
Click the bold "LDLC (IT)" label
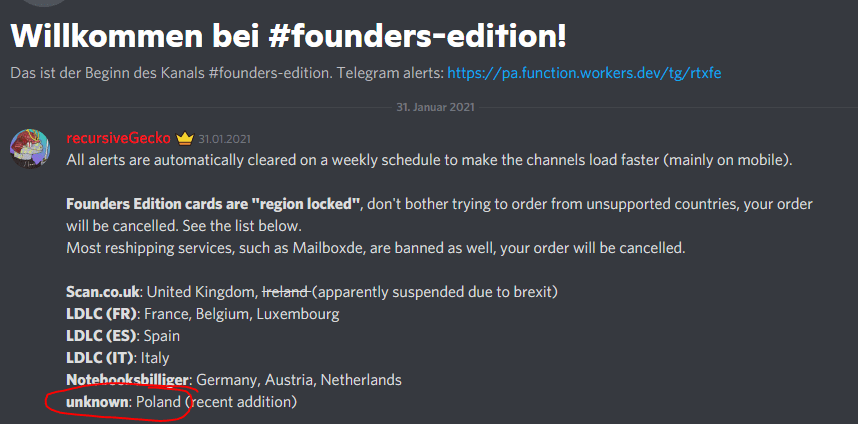(x=99, y=358)
